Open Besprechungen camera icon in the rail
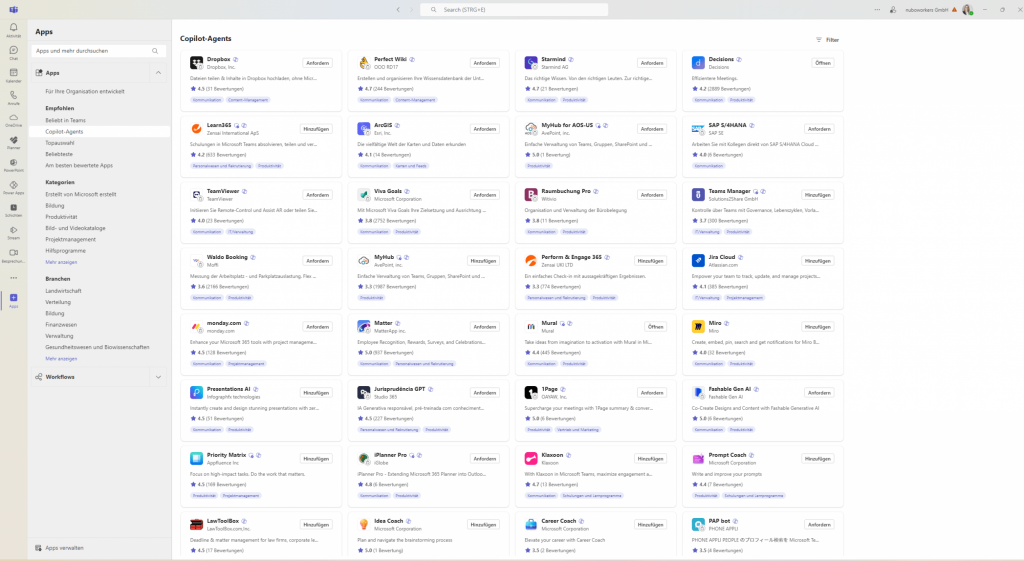The height and width of the screenshot is (561, 1024). tap(13, 254)
